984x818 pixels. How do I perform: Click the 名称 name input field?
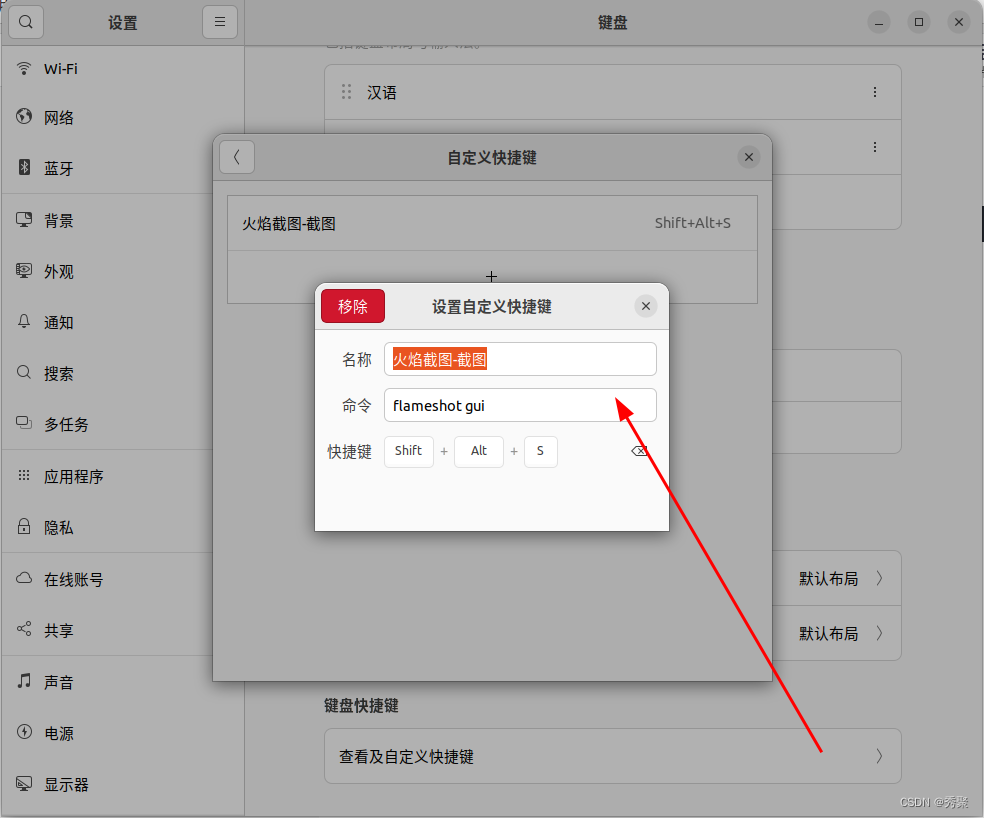coord(520,359)
